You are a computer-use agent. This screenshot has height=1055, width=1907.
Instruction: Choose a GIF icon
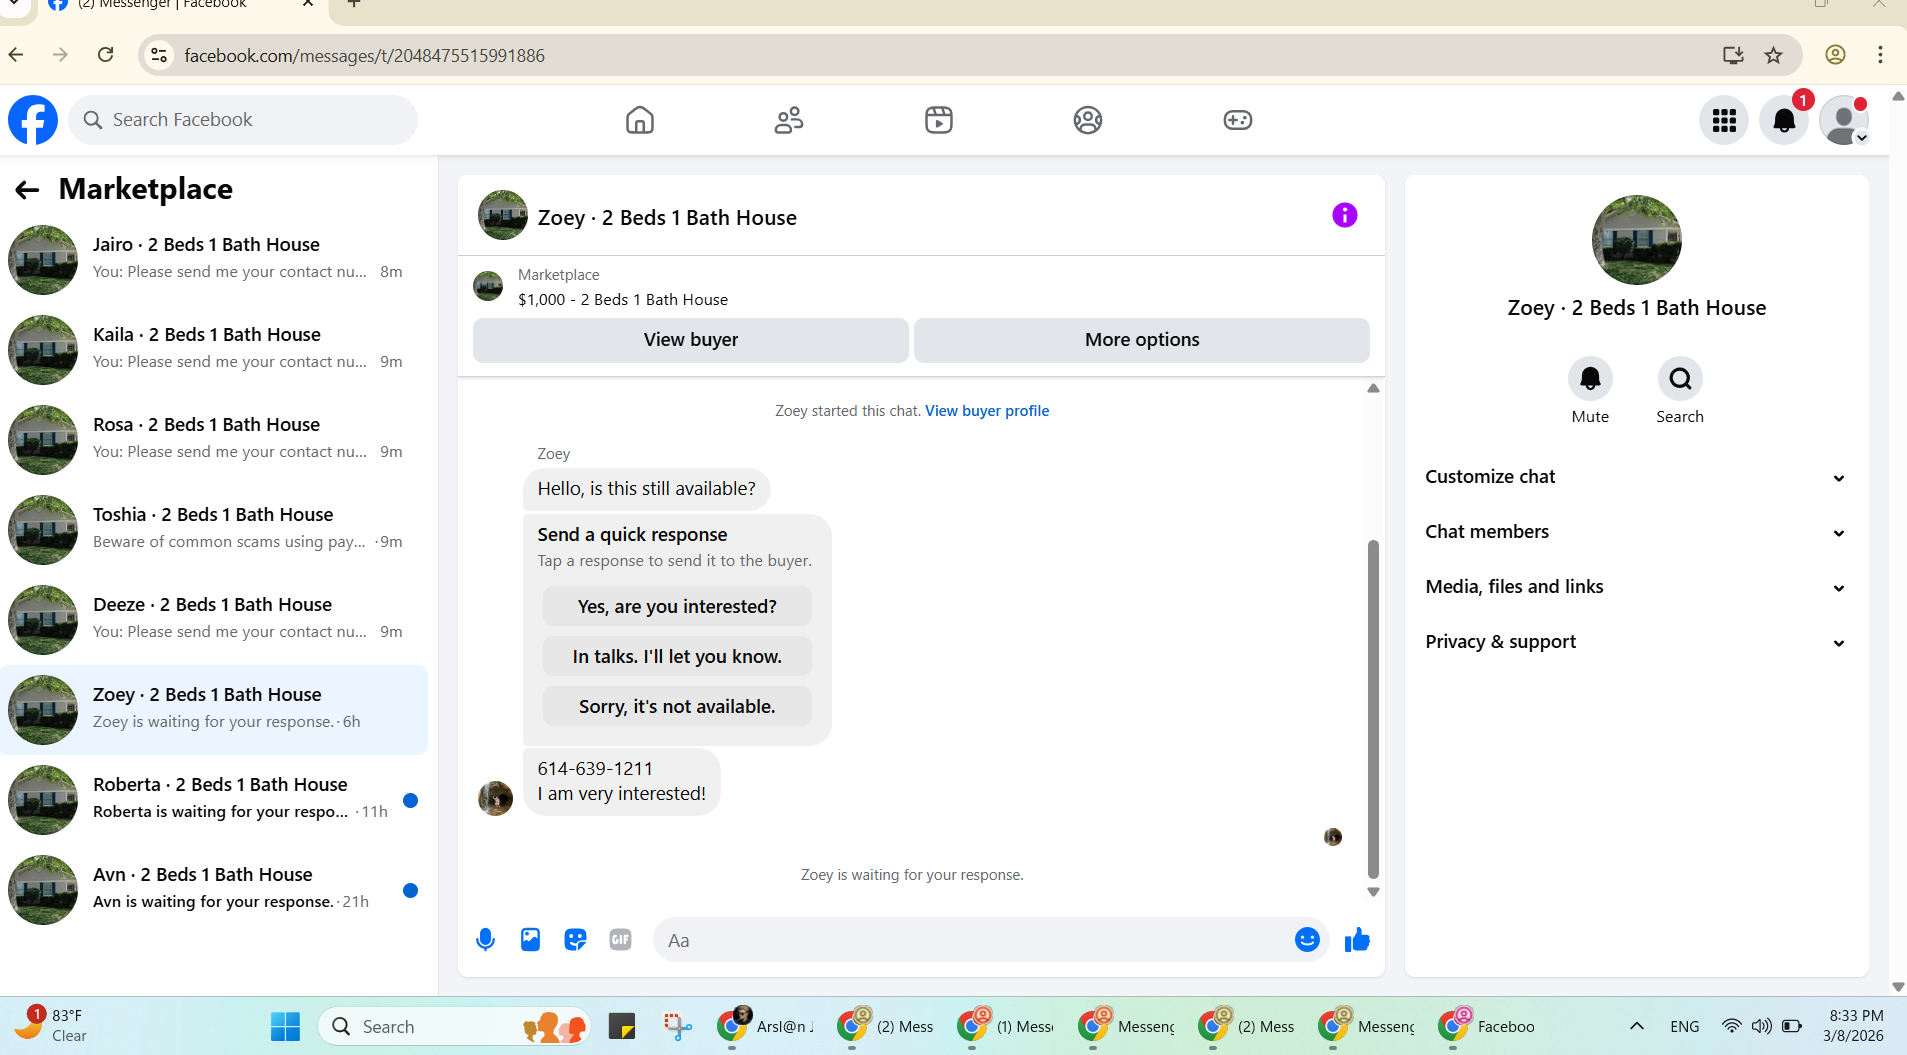pos(620,940)
